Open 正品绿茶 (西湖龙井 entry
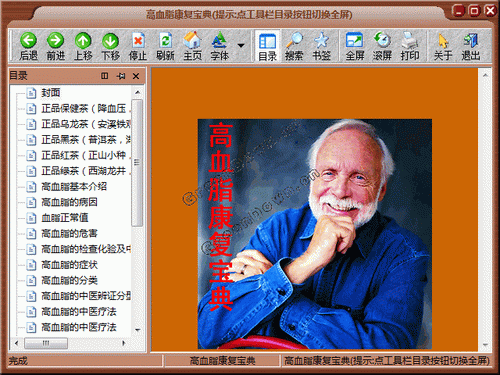The width and height of the screenshot is (500, 375). (86, 171)
